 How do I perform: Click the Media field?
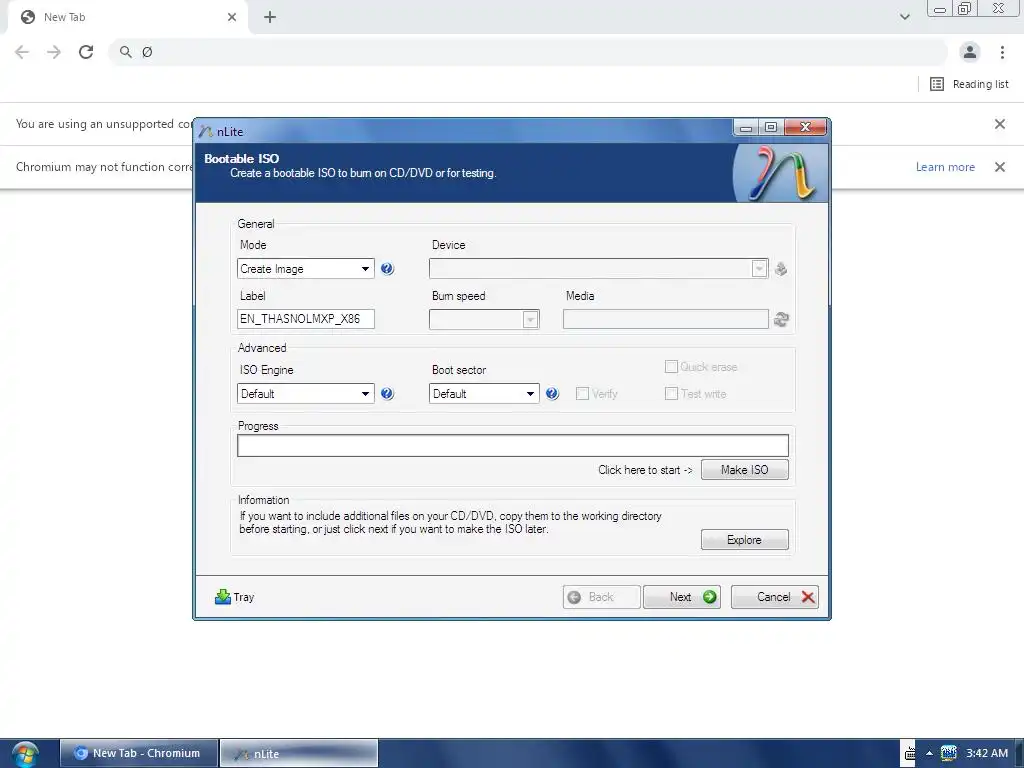coord(665,319)
